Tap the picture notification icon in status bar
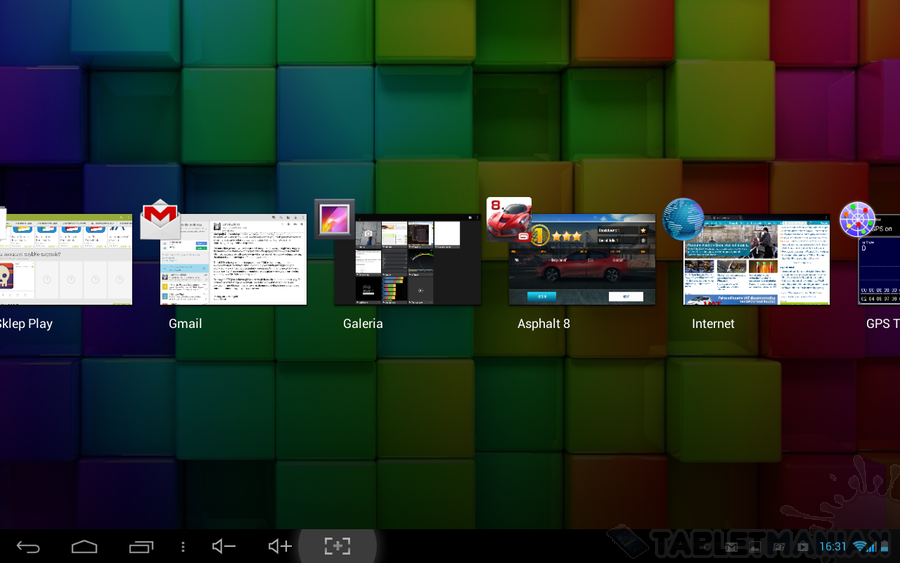Image resolution: width=900 pixels, height=563 pixels. point(754,546)
